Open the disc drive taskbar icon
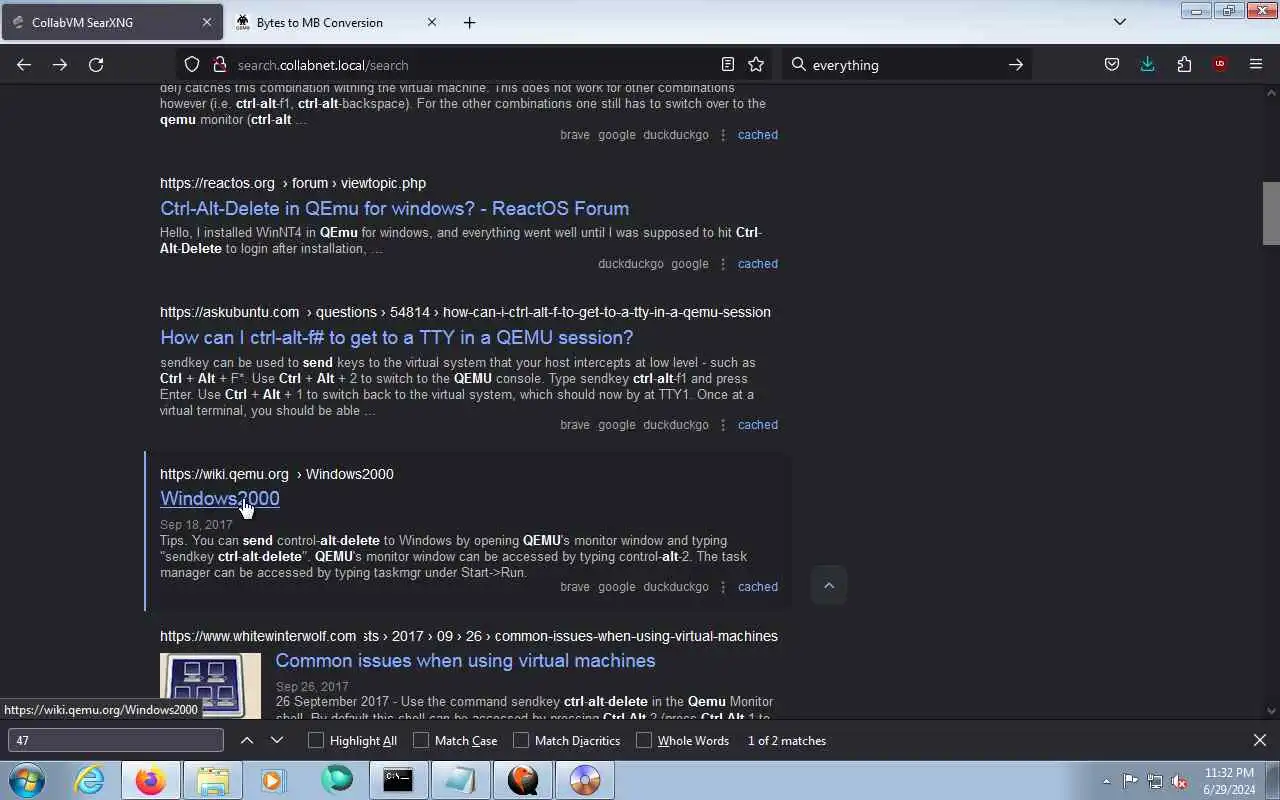1280x800 pixels. click(x=585, y=780)
